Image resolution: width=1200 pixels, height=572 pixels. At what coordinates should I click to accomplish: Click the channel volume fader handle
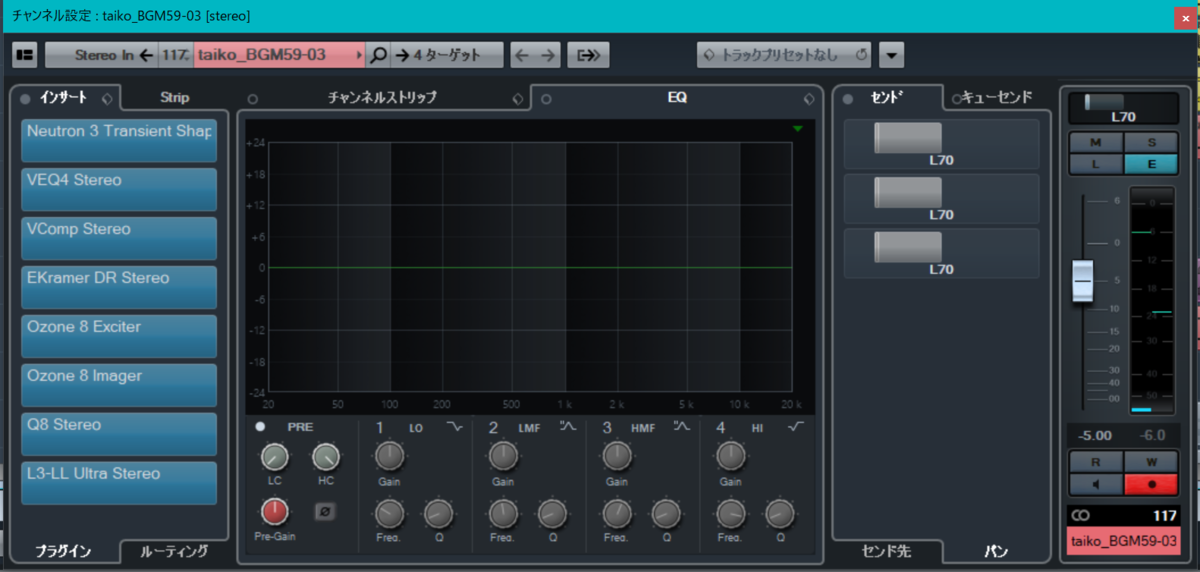1083,282
